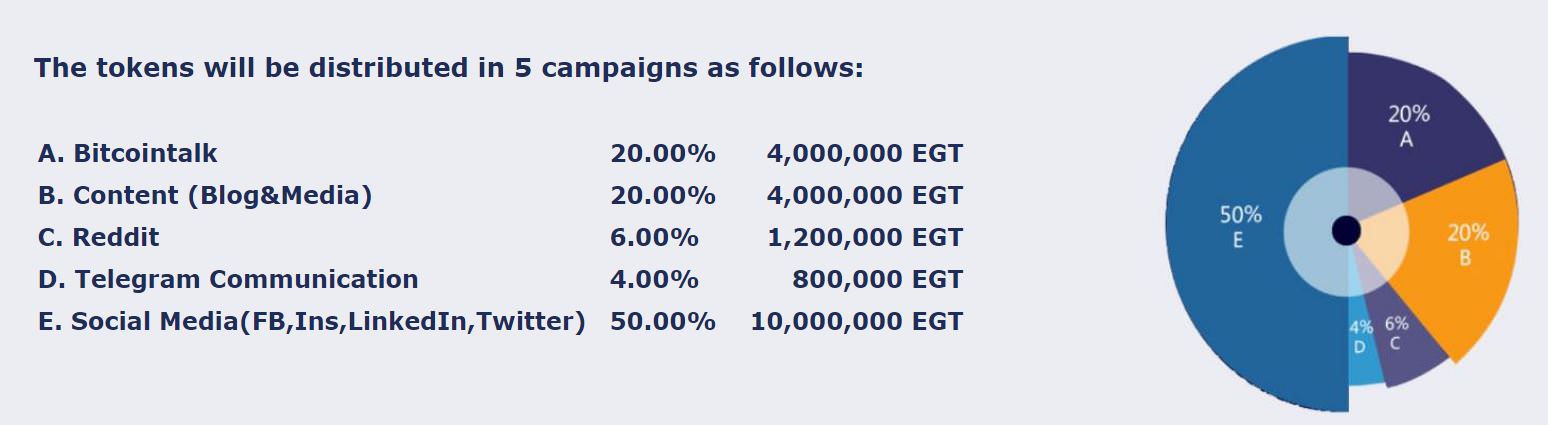Click the 6.00% percentage value
Image resolution: width=1548 pixels, height=425 pixels.
[654, 237]
